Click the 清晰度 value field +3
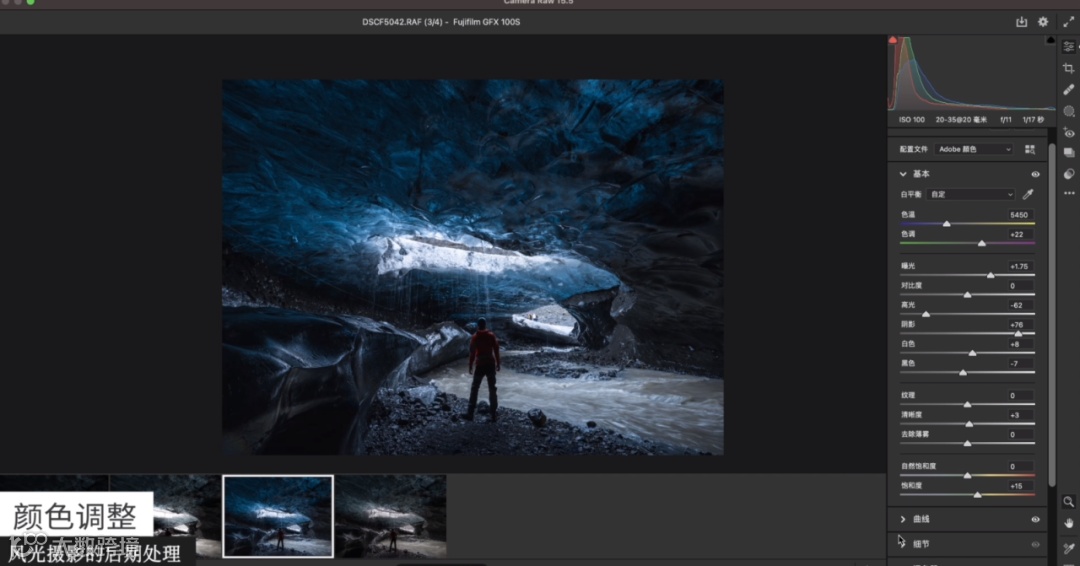Viewport: 1080px width, 566px height. [x=1019, y=415]
